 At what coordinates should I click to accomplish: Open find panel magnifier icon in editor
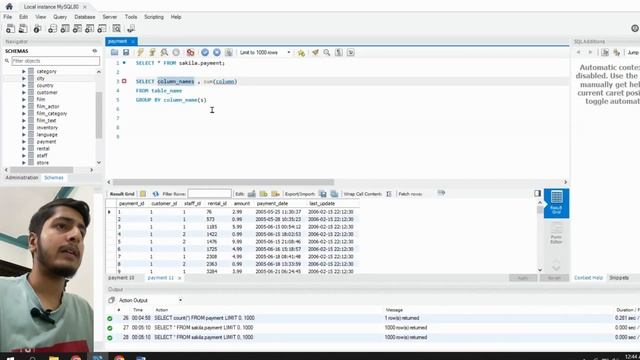click(327, 52)
